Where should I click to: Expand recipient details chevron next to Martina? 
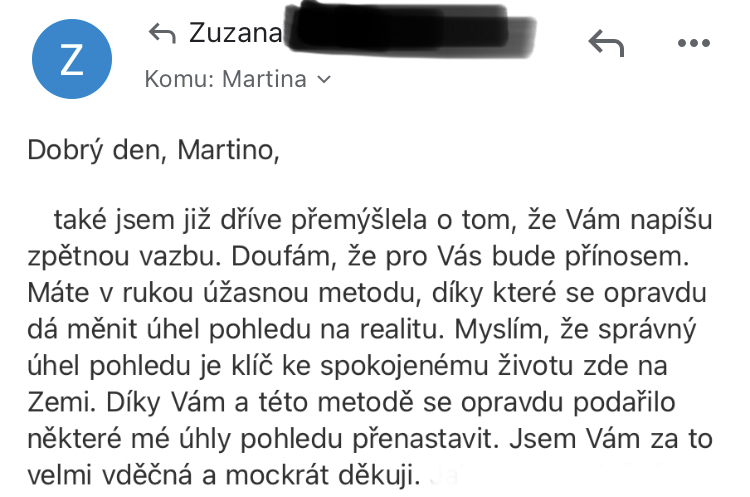click(324, 79)
